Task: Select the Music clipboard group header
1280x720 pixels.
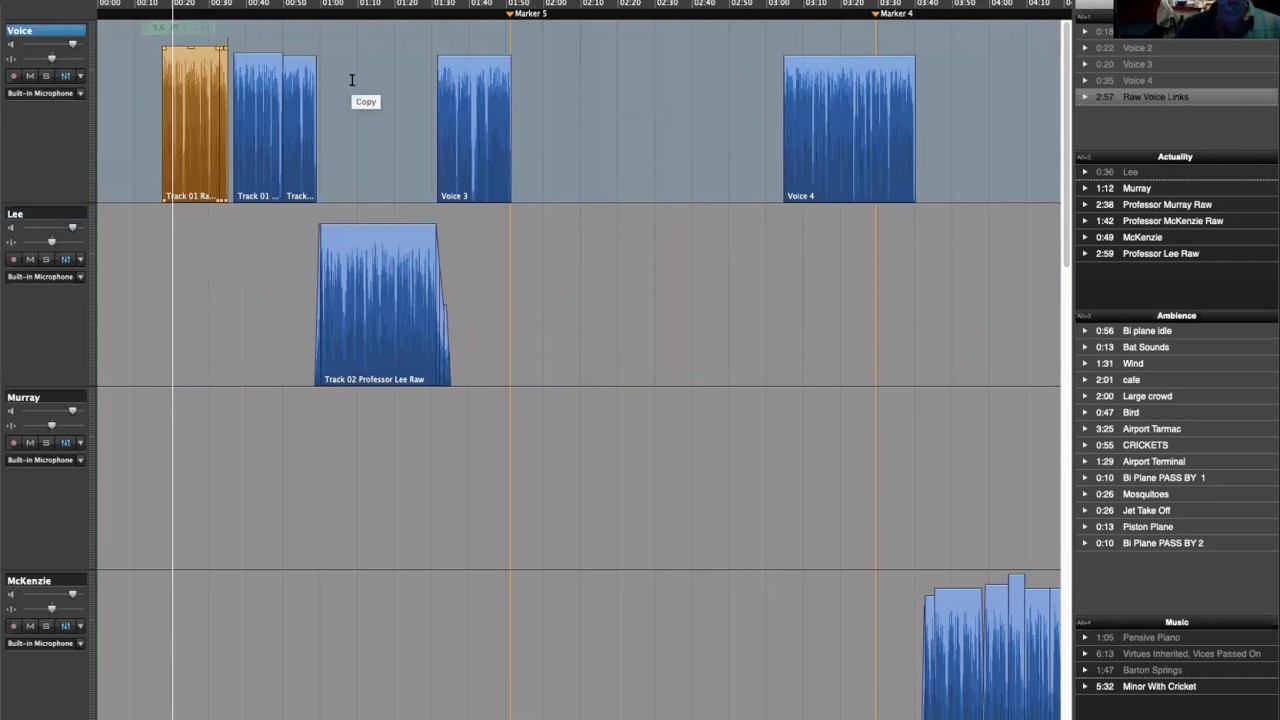Action: 1176,622
